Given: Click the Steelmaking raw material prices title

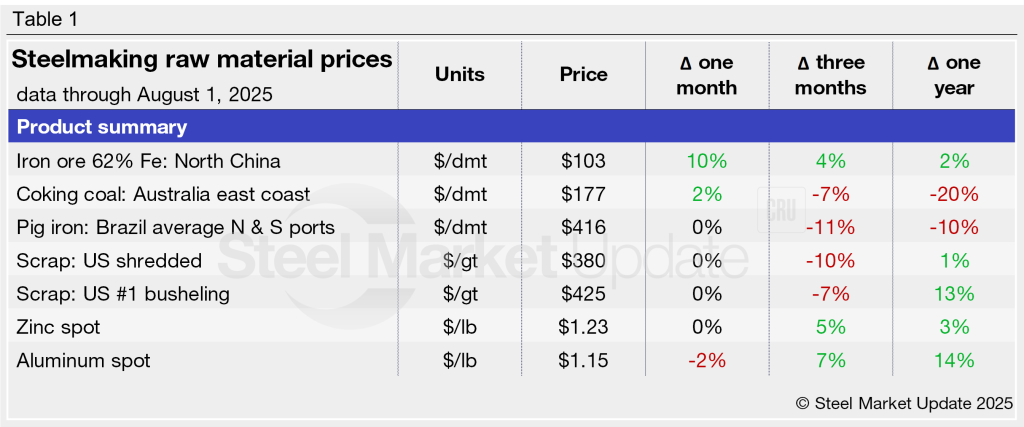Looking at the screenshot, I should click(202, 60).
